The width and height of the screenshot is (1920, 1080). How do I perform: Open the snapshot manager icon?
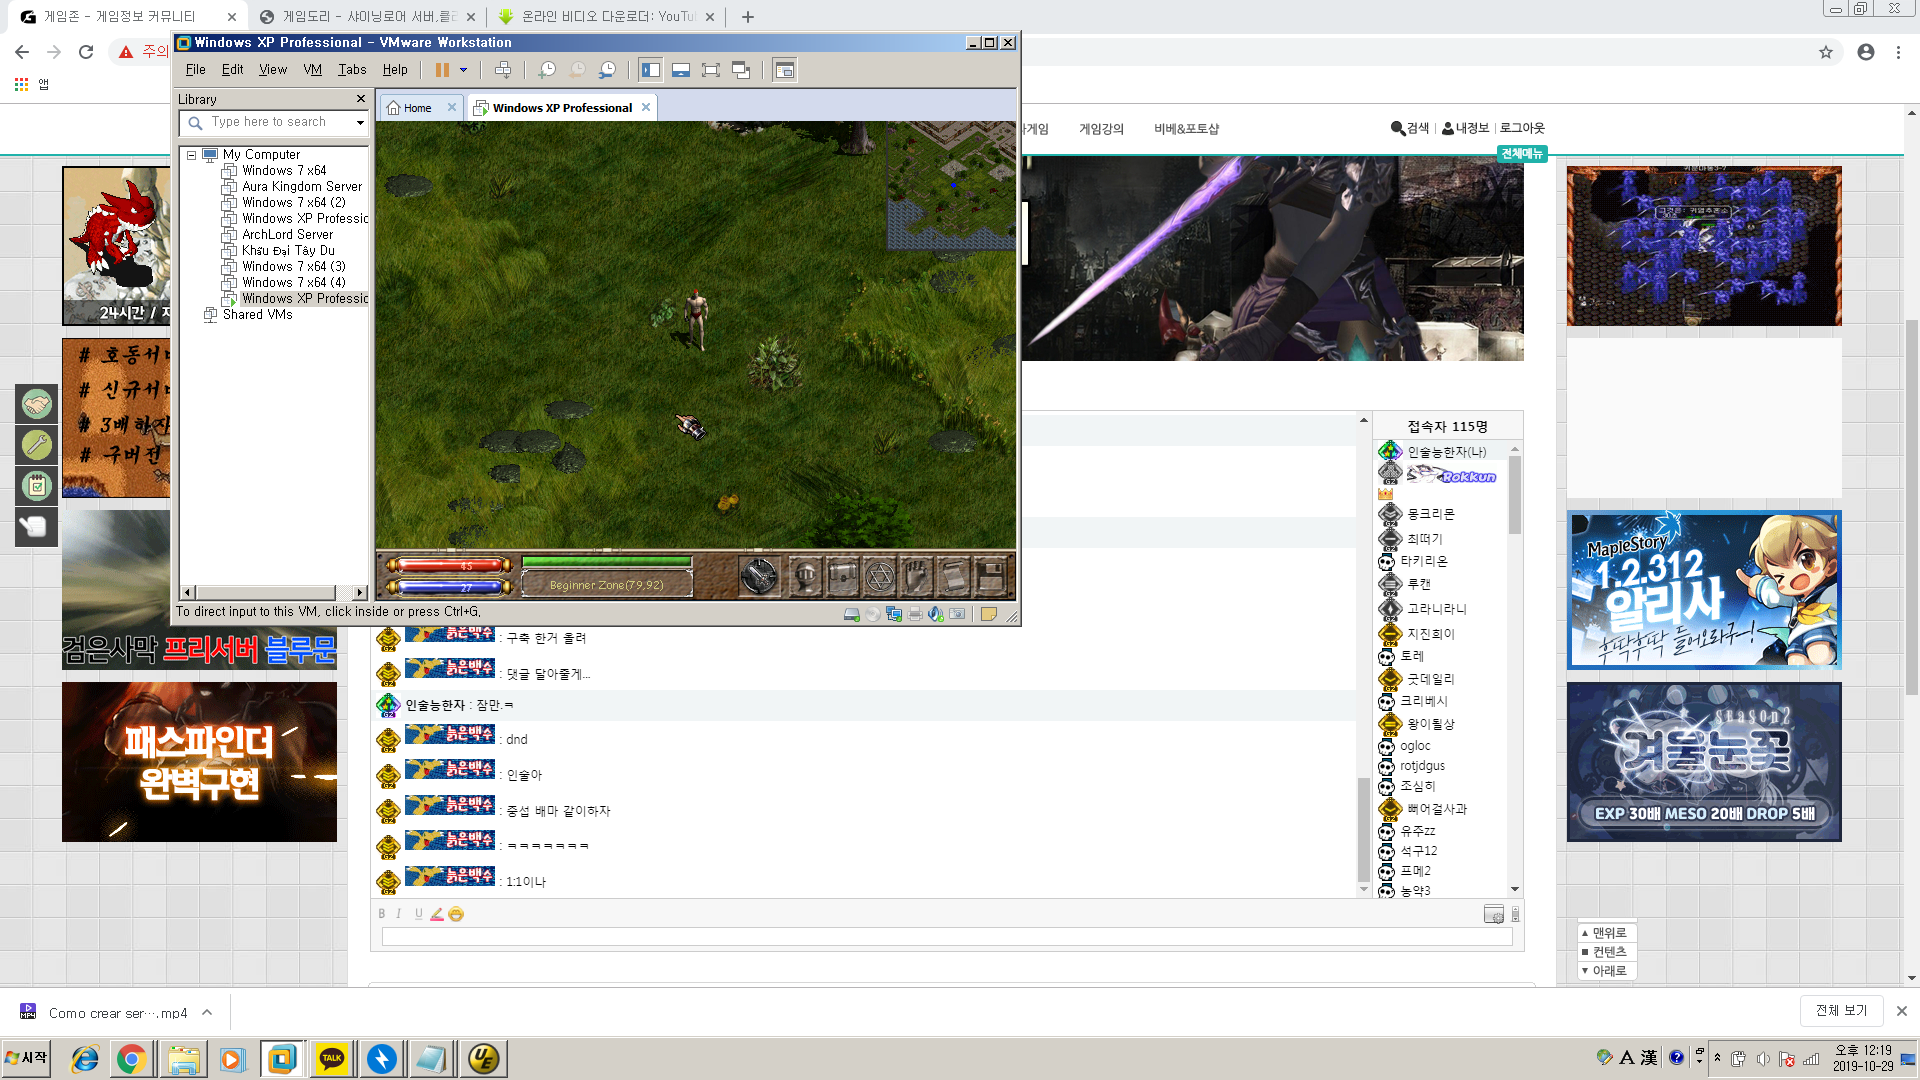coord(607,70)
